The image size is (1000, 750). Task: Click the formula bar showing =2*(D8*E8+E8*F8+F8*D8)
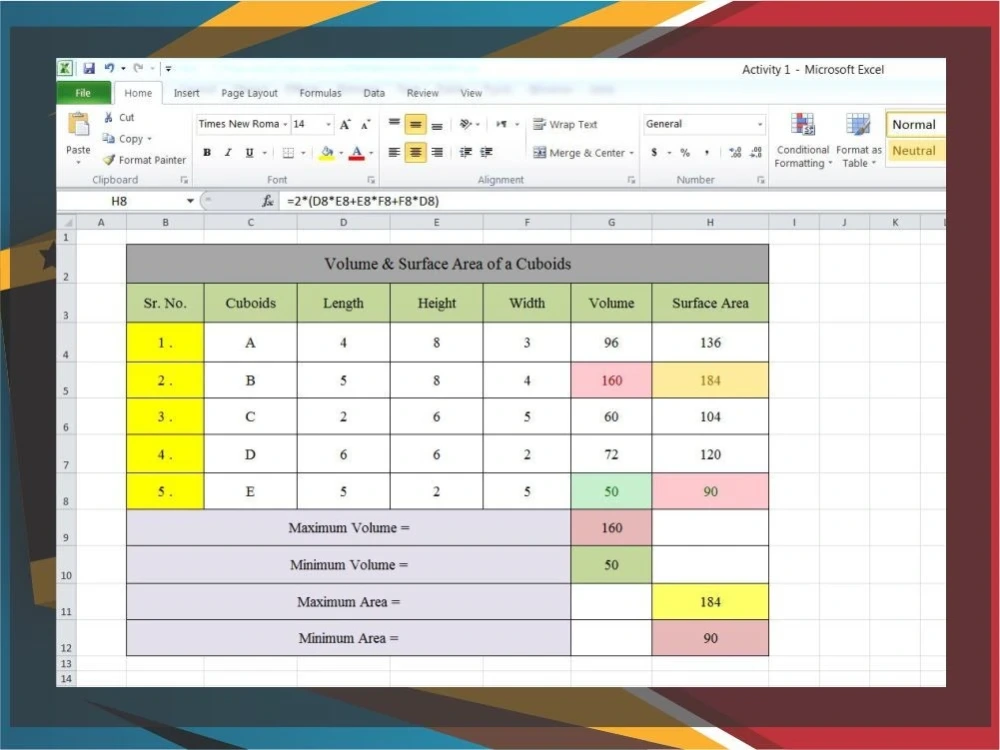coord(612,201)
